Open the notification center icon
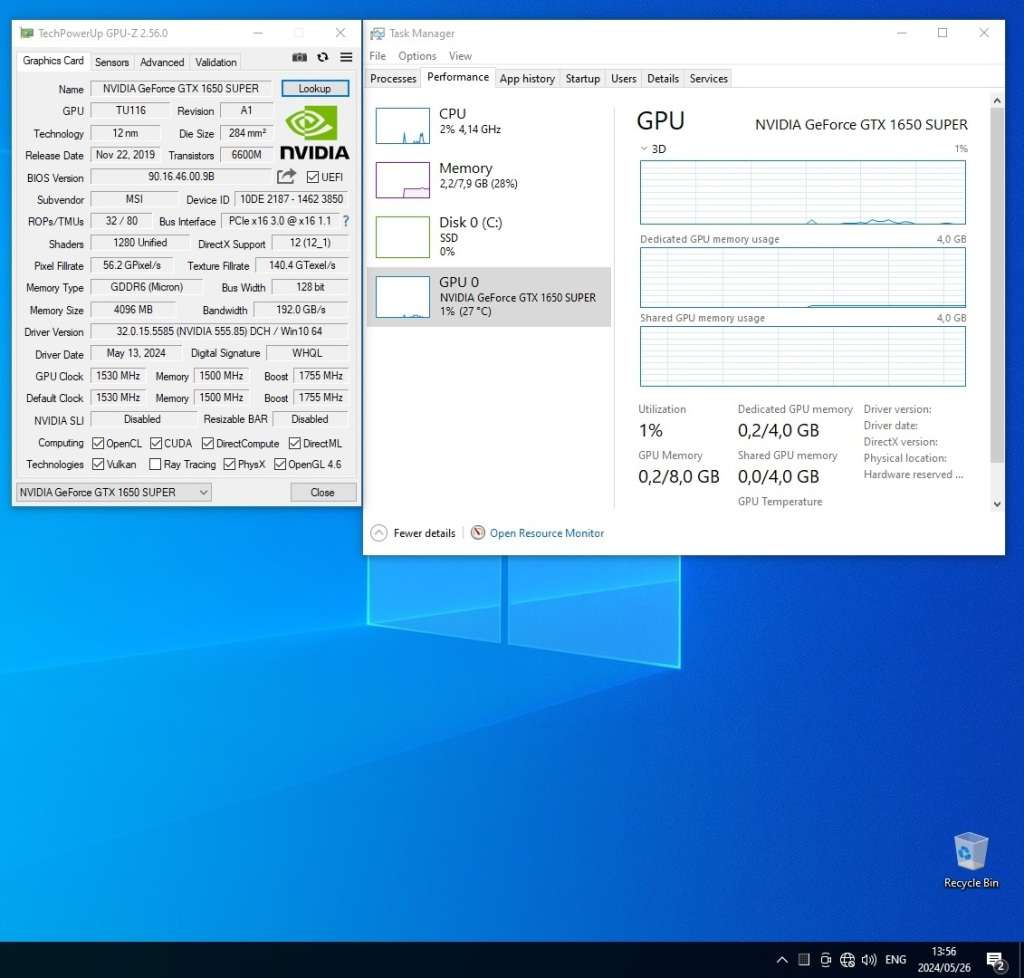 tap(996, 960)
